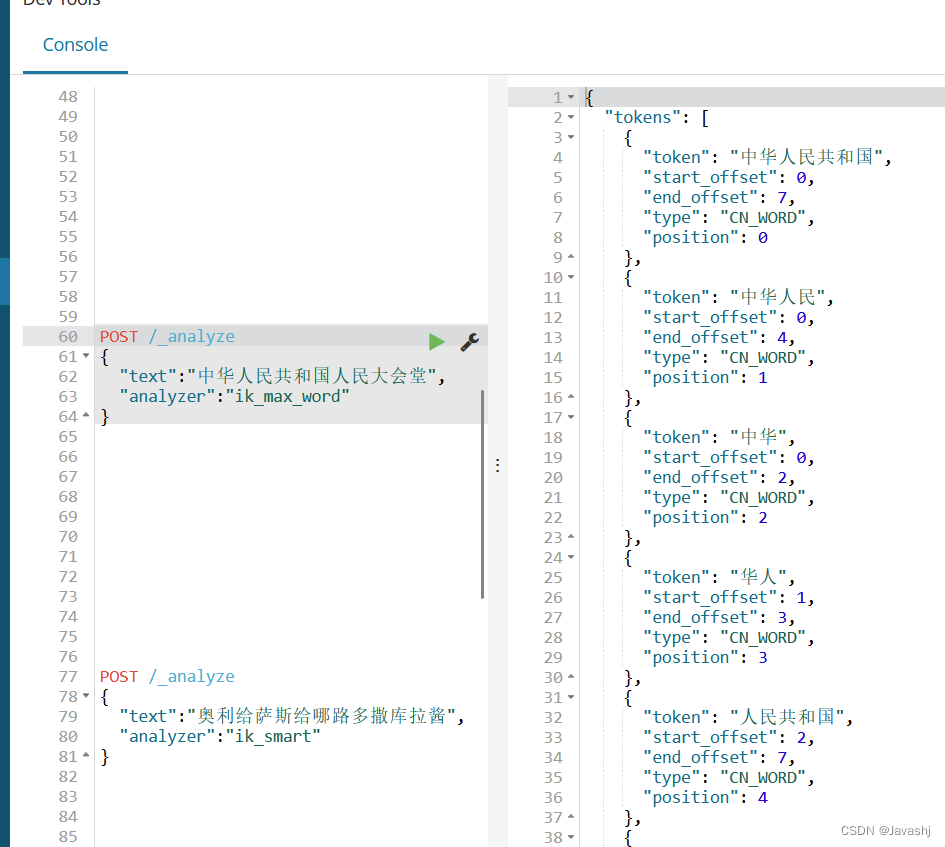Fold token object at response line 10

[571, 277]
